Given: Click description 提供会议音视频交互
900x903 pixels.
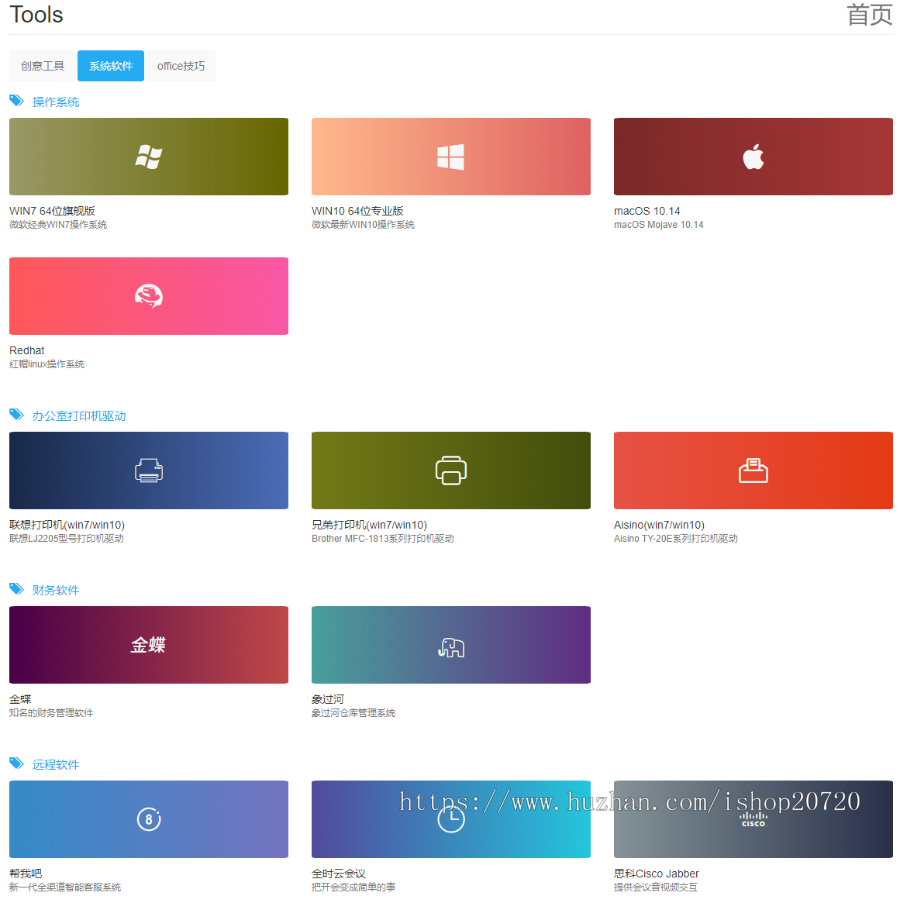Looking at the screenshot, I should point(655,887).
